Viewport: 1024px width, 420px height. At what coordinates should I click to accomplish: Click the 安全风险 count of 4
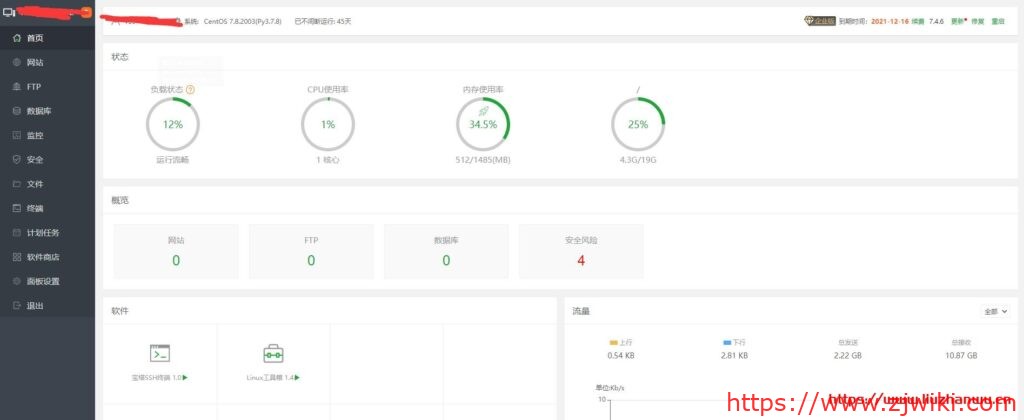click(580, 260)
